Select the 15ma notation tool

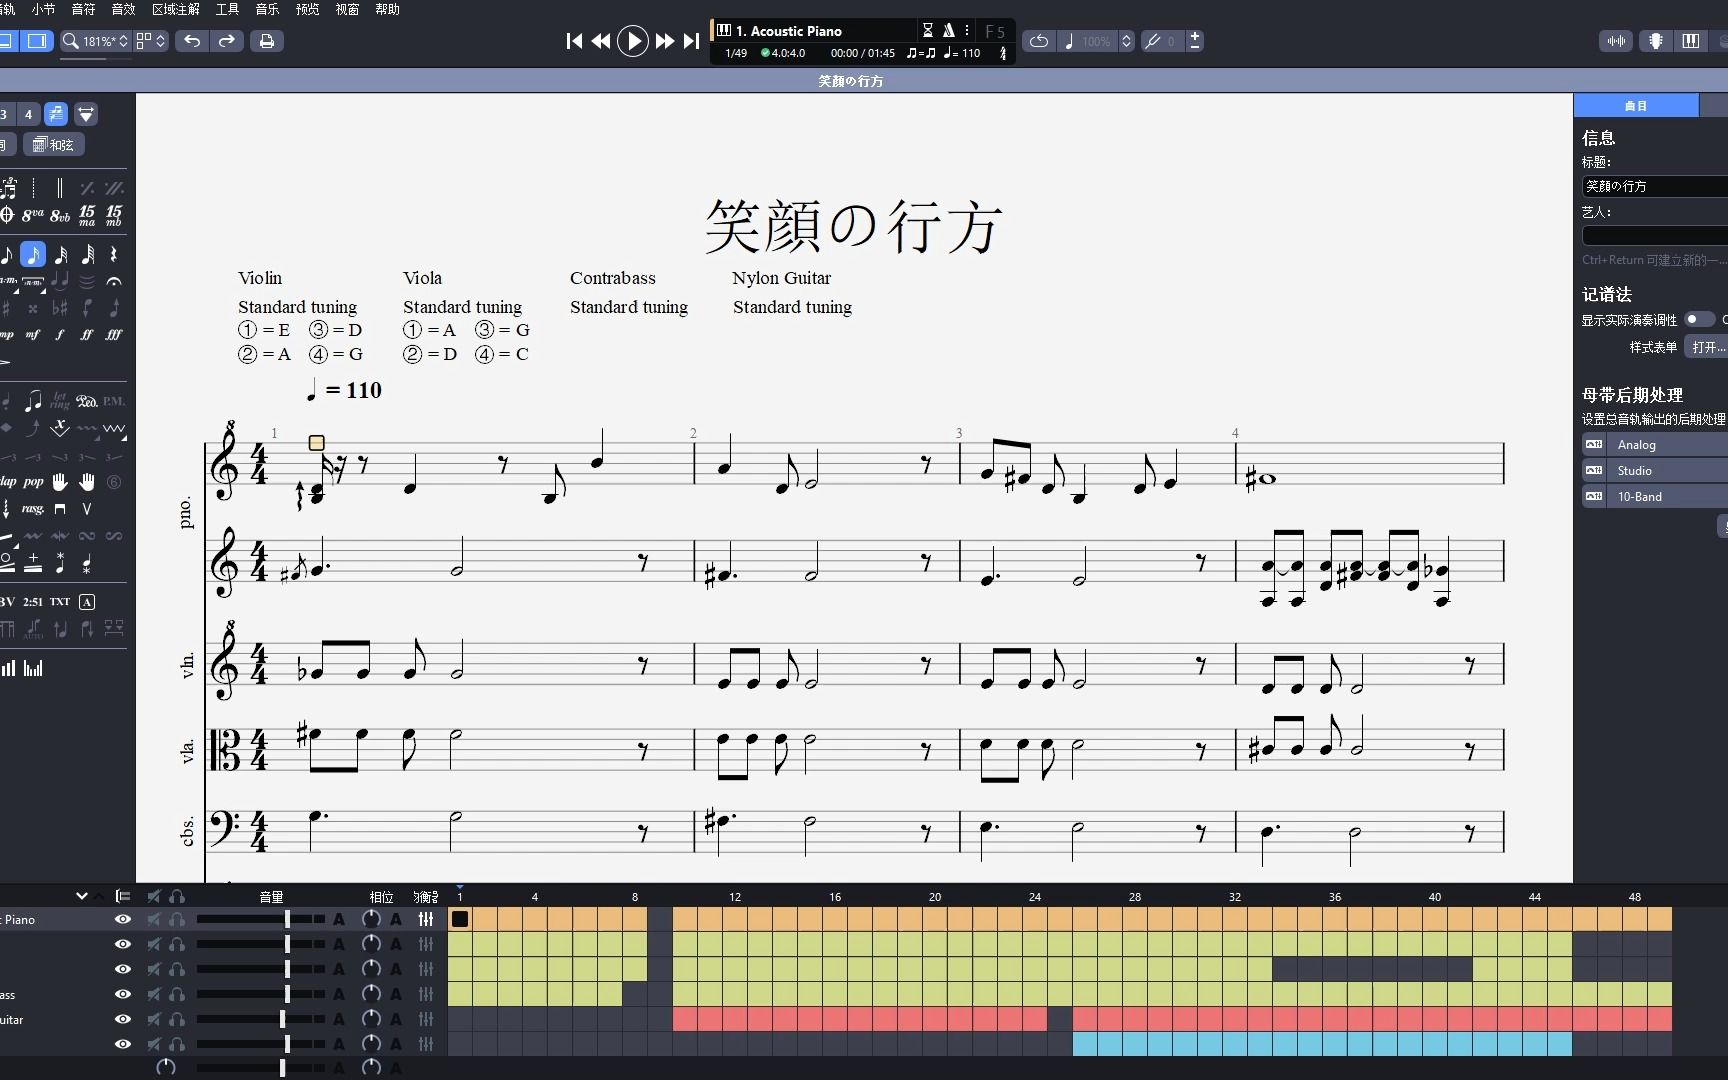(x=87, y=214)
